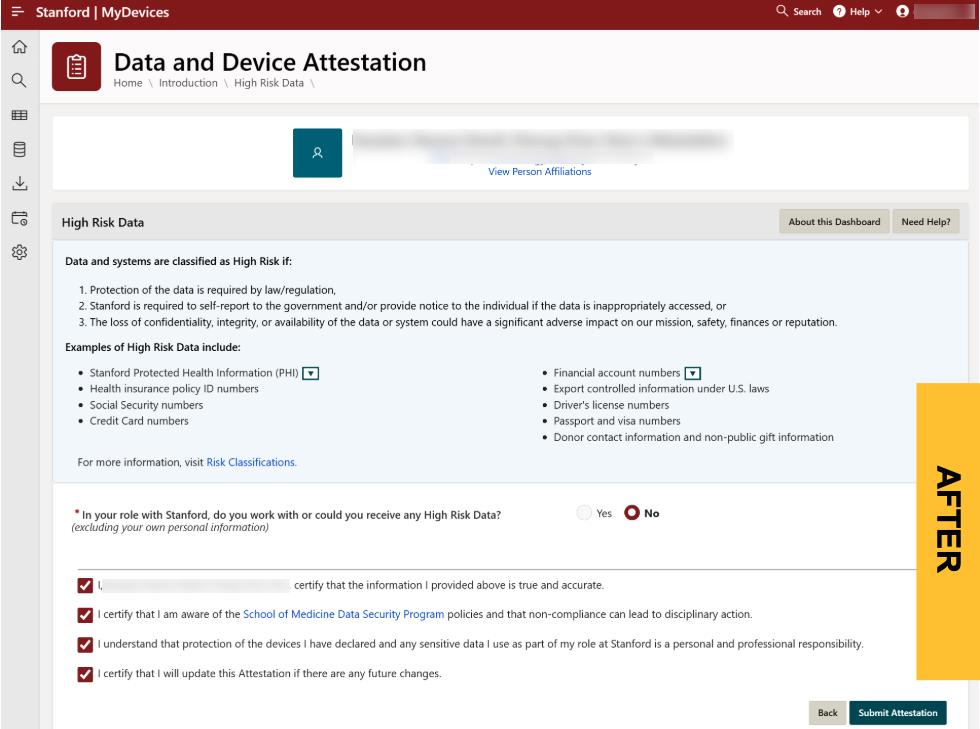Open the Risk Classifications link
The image size is (980, 729).
251,463
